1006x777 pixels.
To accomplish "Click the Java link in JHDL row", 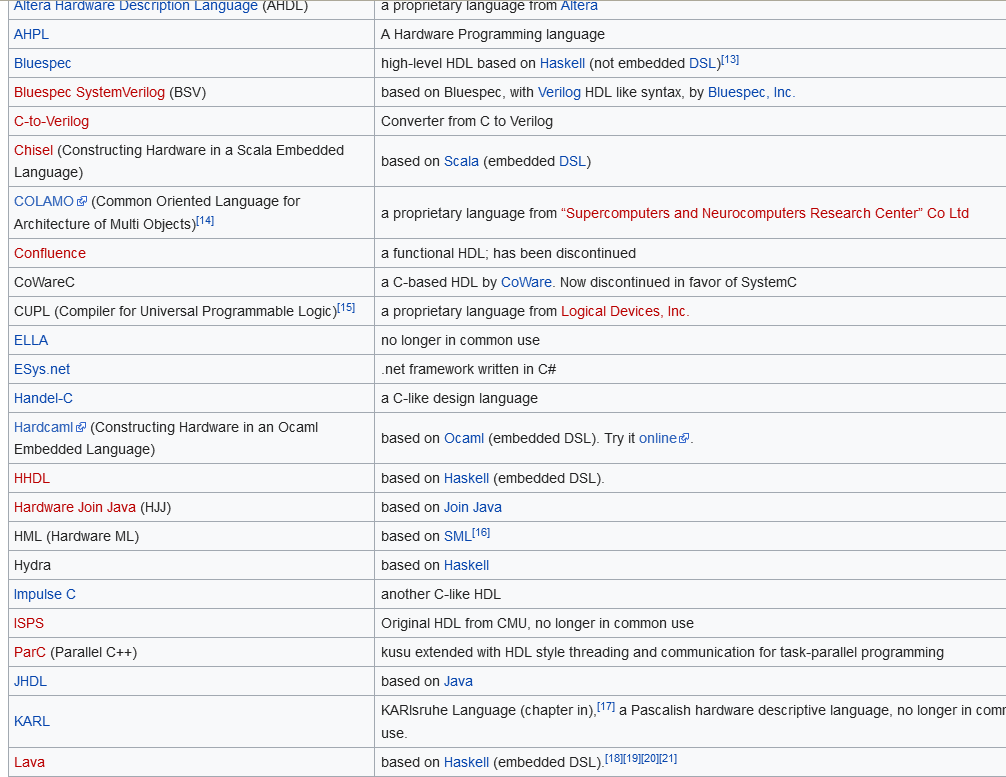I will 458,681.
